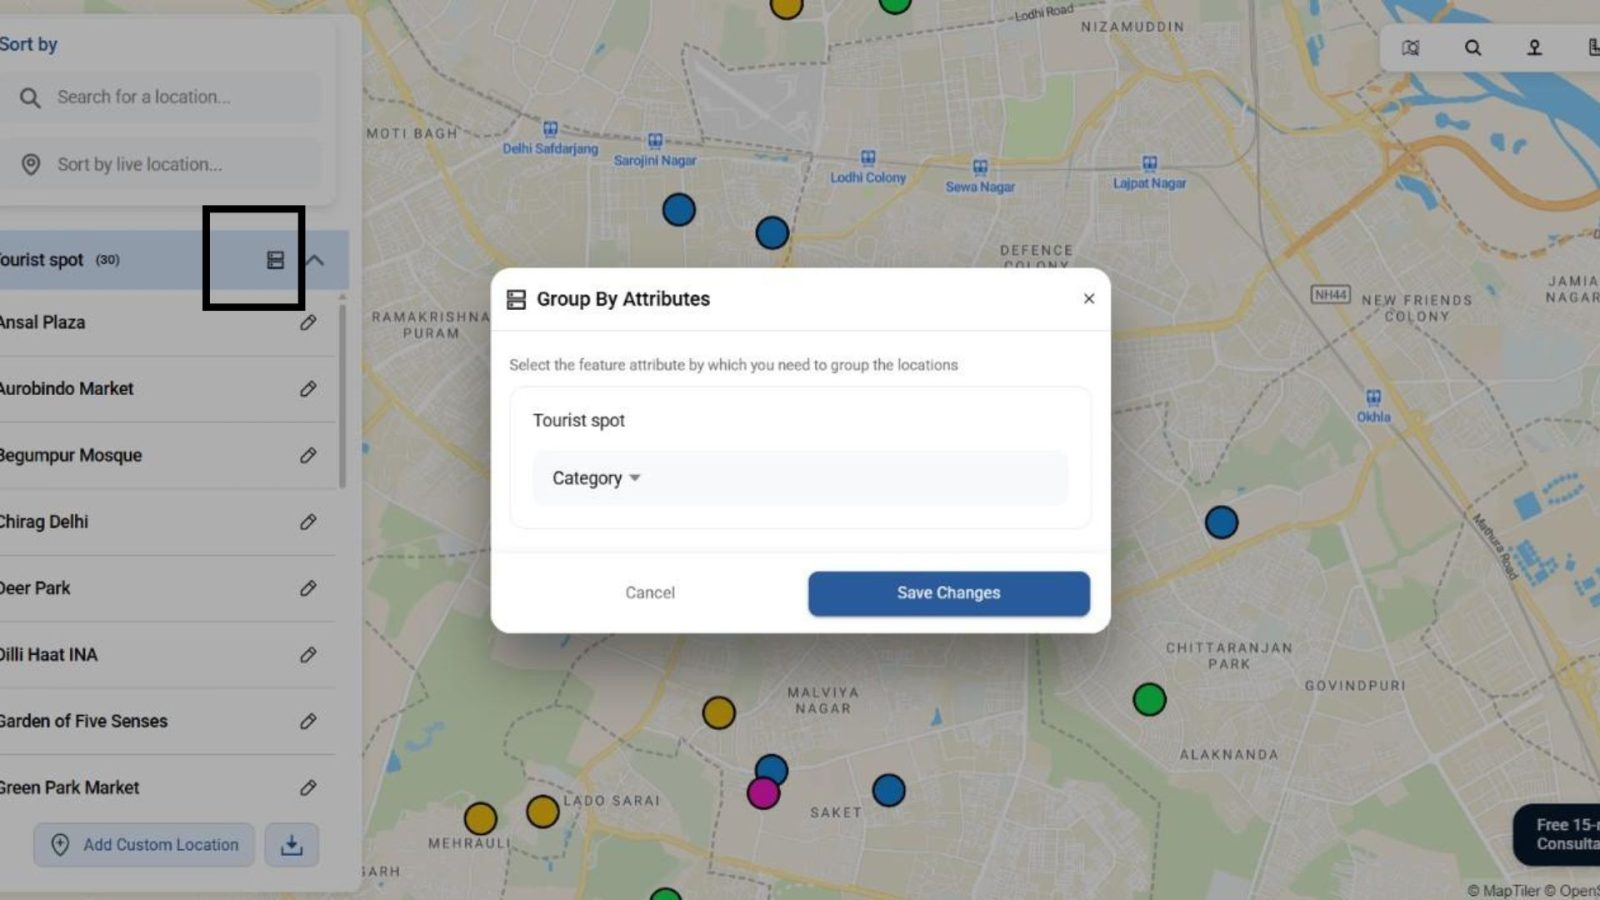Edit Aurobindo Market with pencil icon

[308, 389]
